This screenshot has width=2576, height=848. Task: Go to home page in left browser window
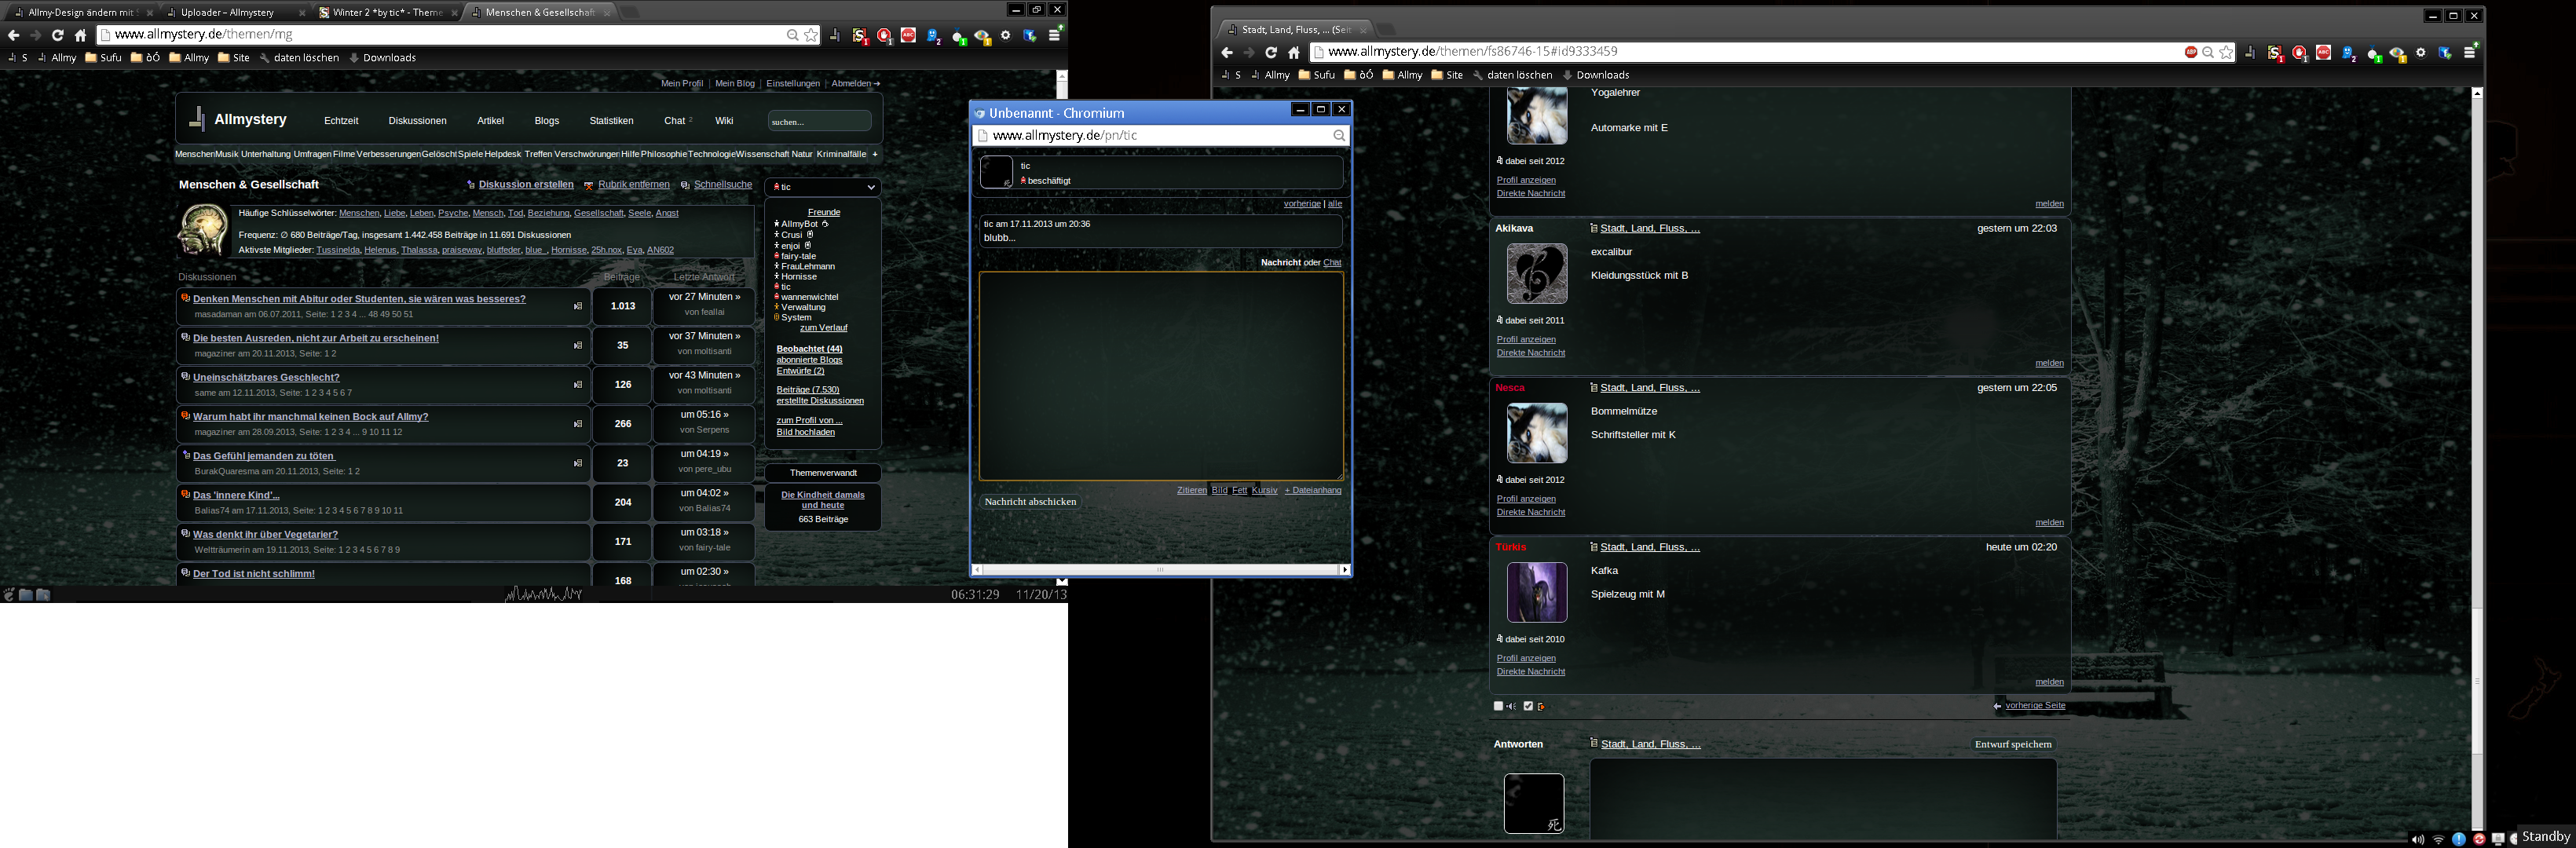coord(81,35)
